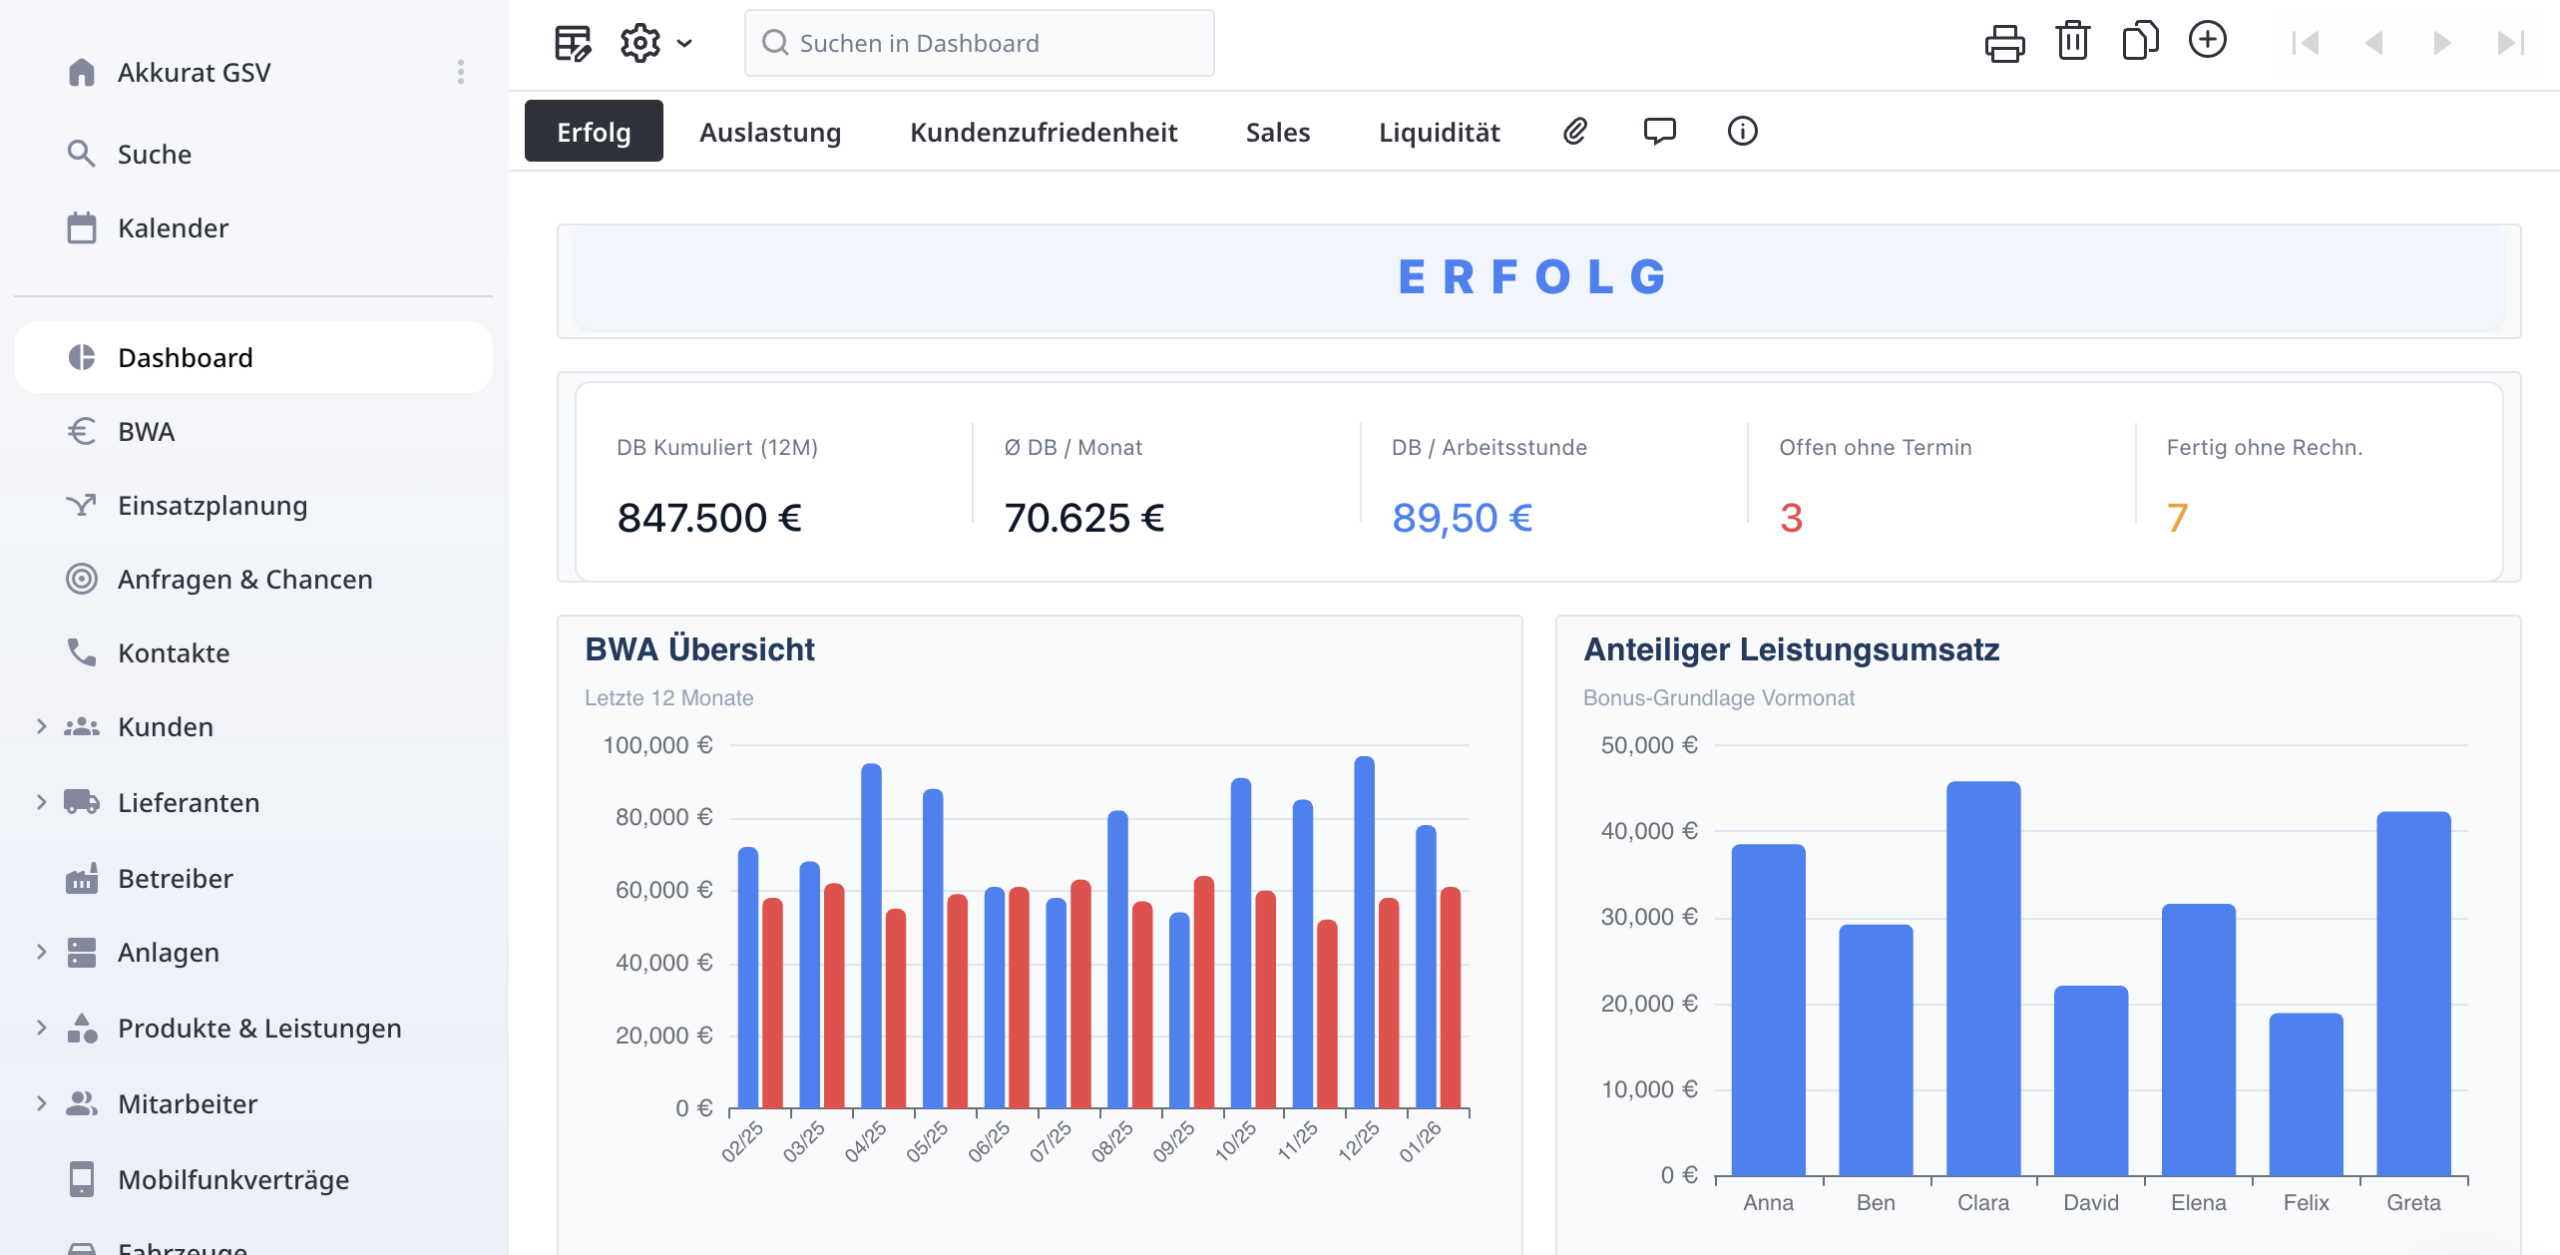Viewport: 2560px width, 1255px height.
Task: Switch to the Auslastung tab
Action: click(x=770, y=132)
